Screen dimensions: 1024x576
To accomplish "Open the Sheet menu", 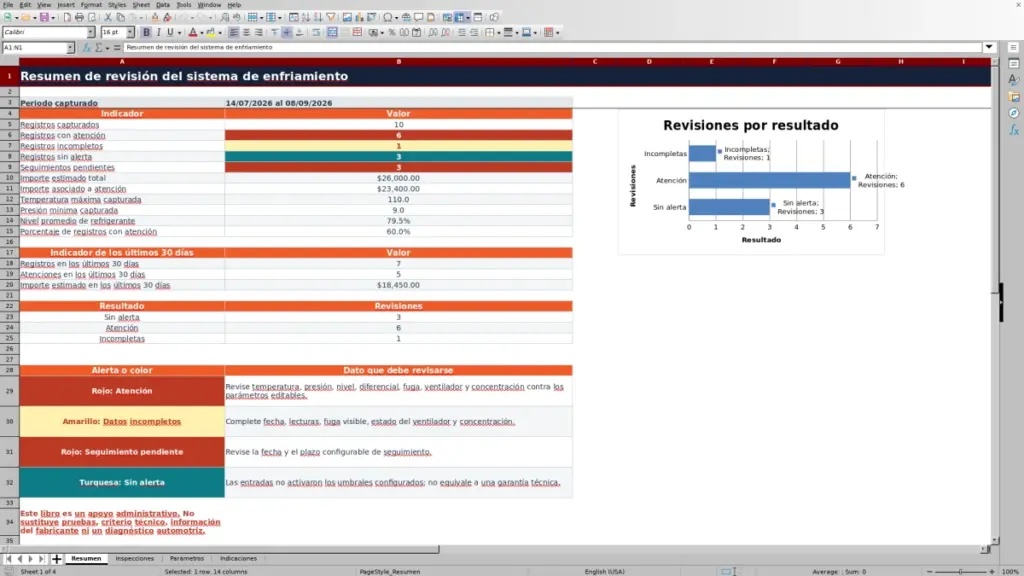I will [x=141, y=5].
